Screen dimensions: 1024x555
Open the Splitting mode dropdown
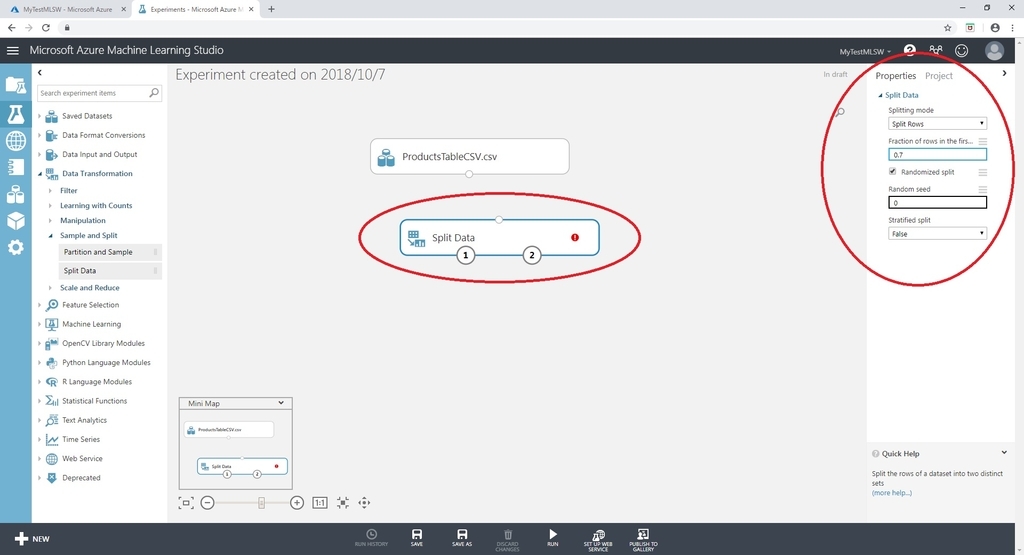tap(937, 123)
